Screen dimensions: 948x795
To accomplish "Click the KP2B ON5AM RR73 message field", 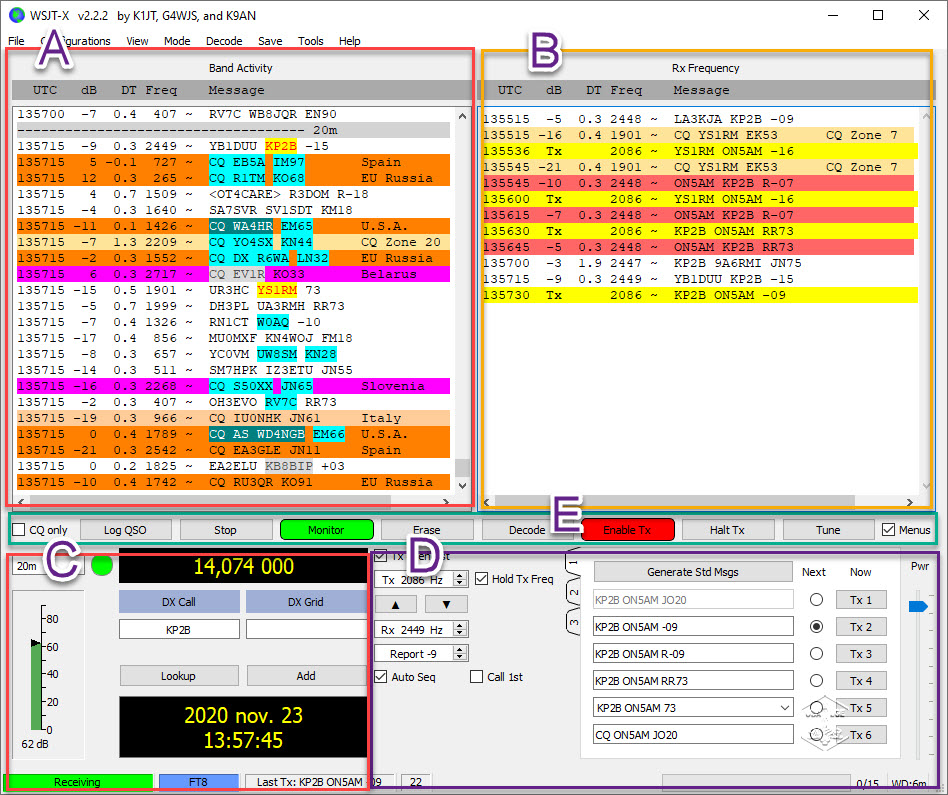I will tap(693, 681).
